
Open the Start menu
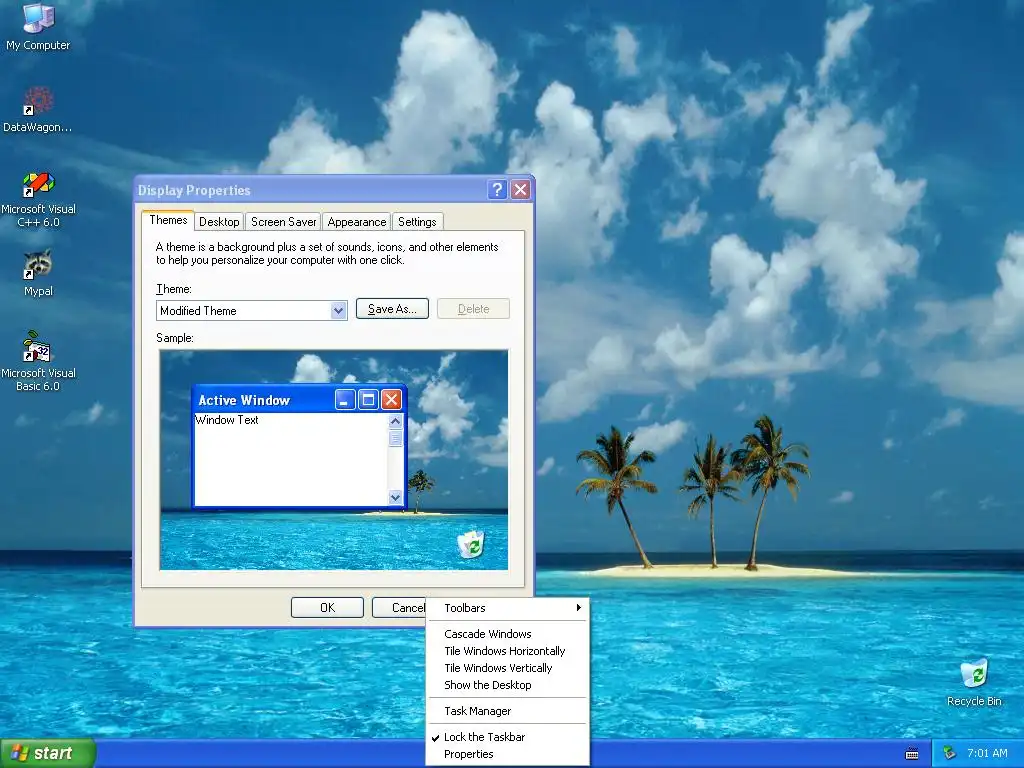click(48, 753)
